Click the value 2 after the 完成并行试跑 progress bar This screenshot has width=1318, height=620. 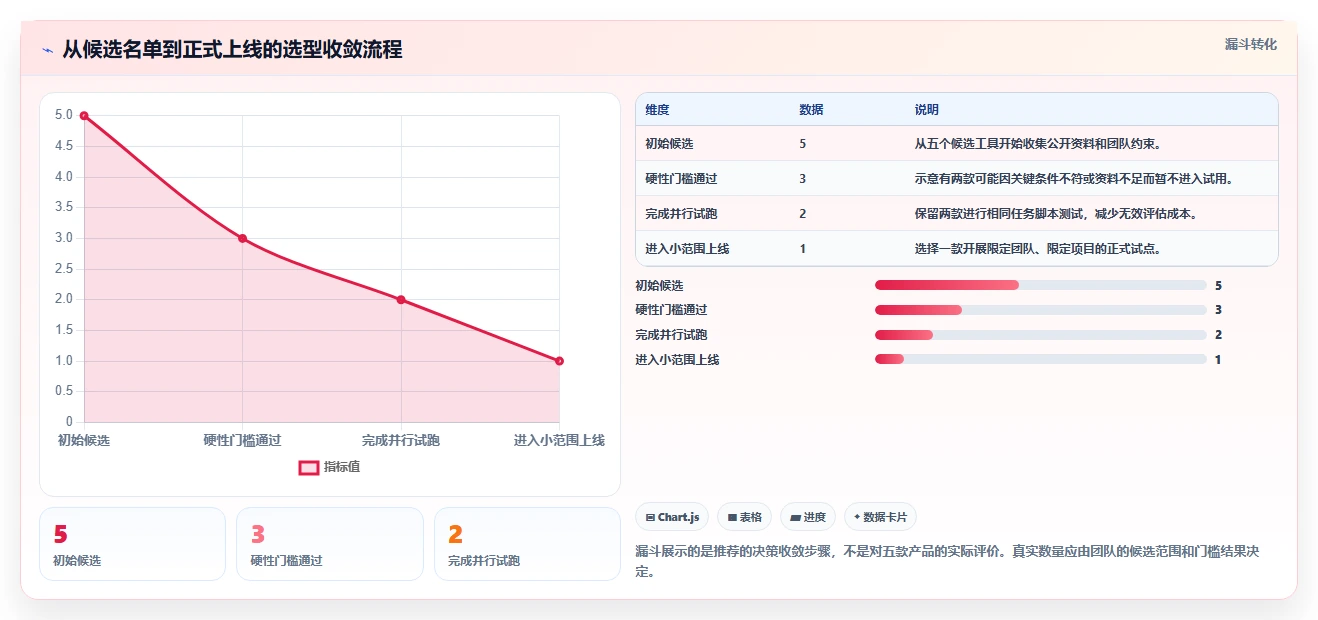pyautogui.click(x=1219, y=335)
